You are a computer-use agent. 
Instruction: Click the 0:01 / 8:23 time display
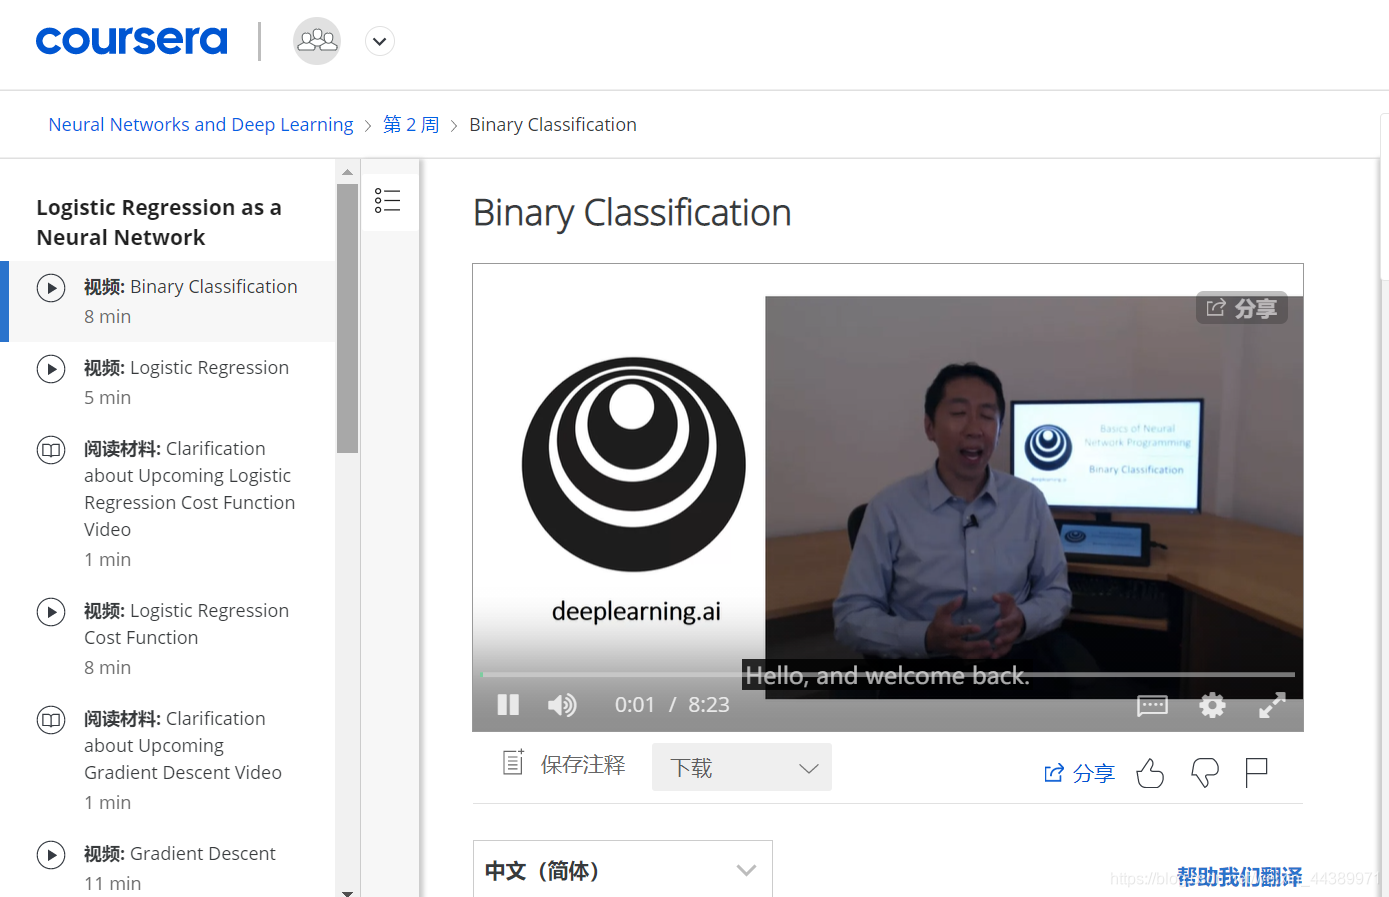[672, 705]
